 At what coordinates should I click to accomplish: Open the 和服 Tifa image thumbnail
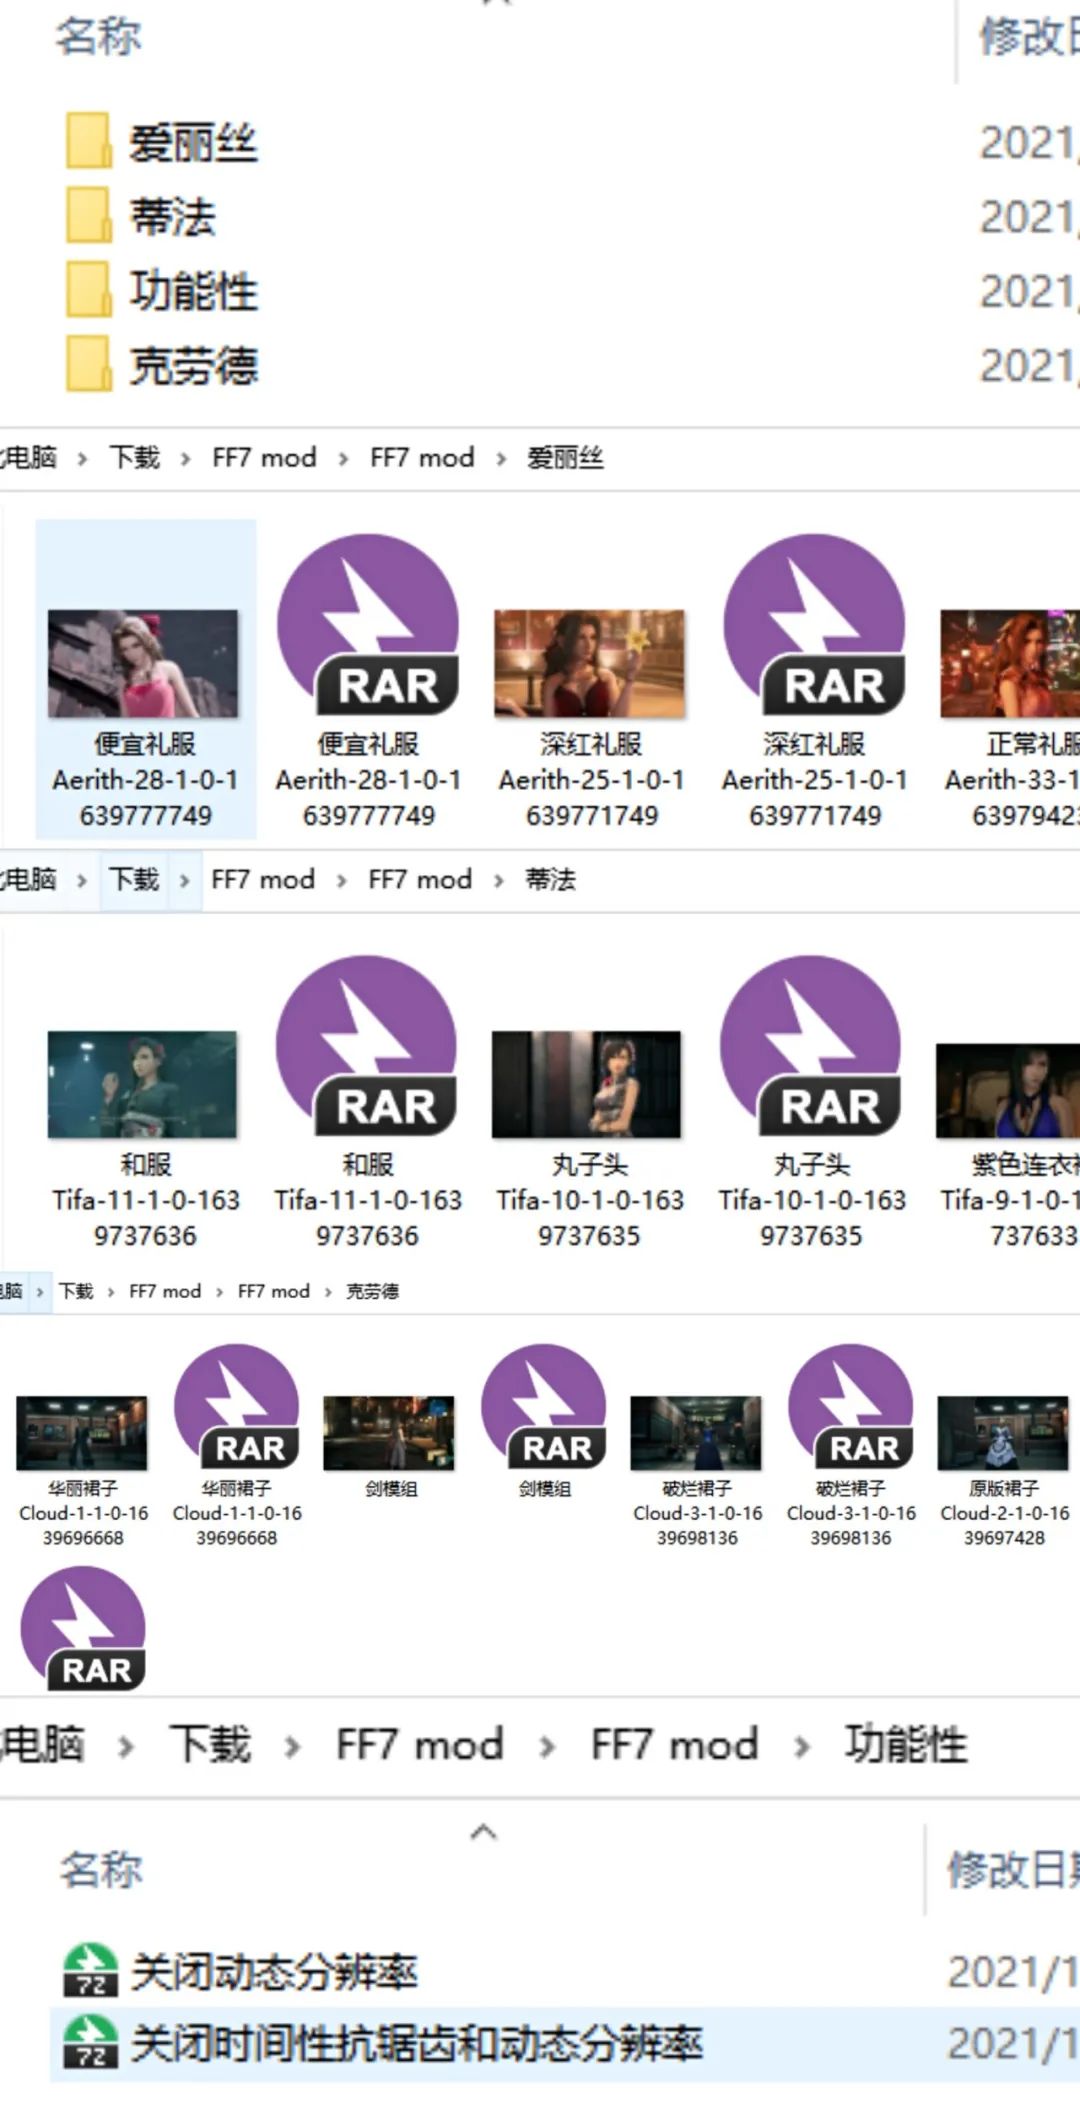point(143,1085)
